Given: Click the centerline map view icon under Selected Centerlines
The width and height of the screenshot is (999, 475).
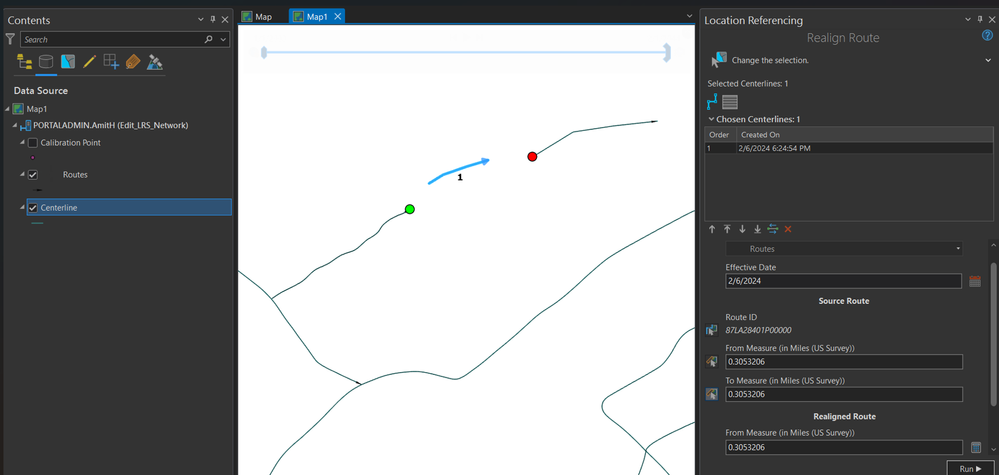Looking at the screenshot, I should 712,101.
